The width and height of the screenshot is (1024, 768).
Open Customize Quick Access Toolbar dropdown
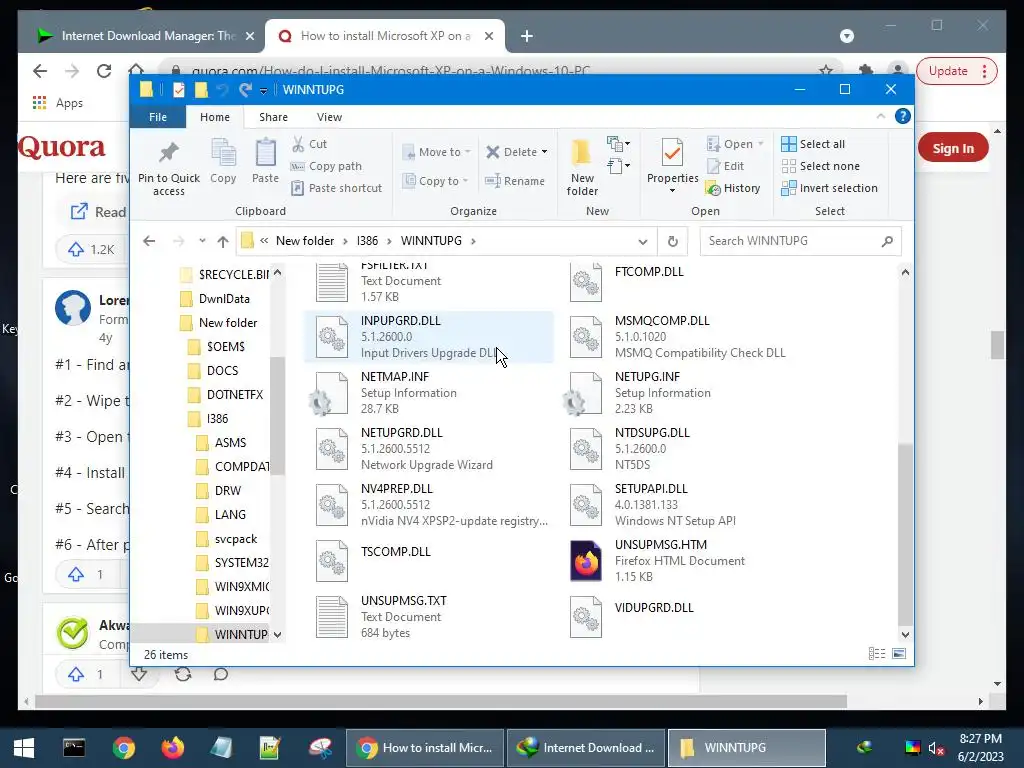click(263, 91)
